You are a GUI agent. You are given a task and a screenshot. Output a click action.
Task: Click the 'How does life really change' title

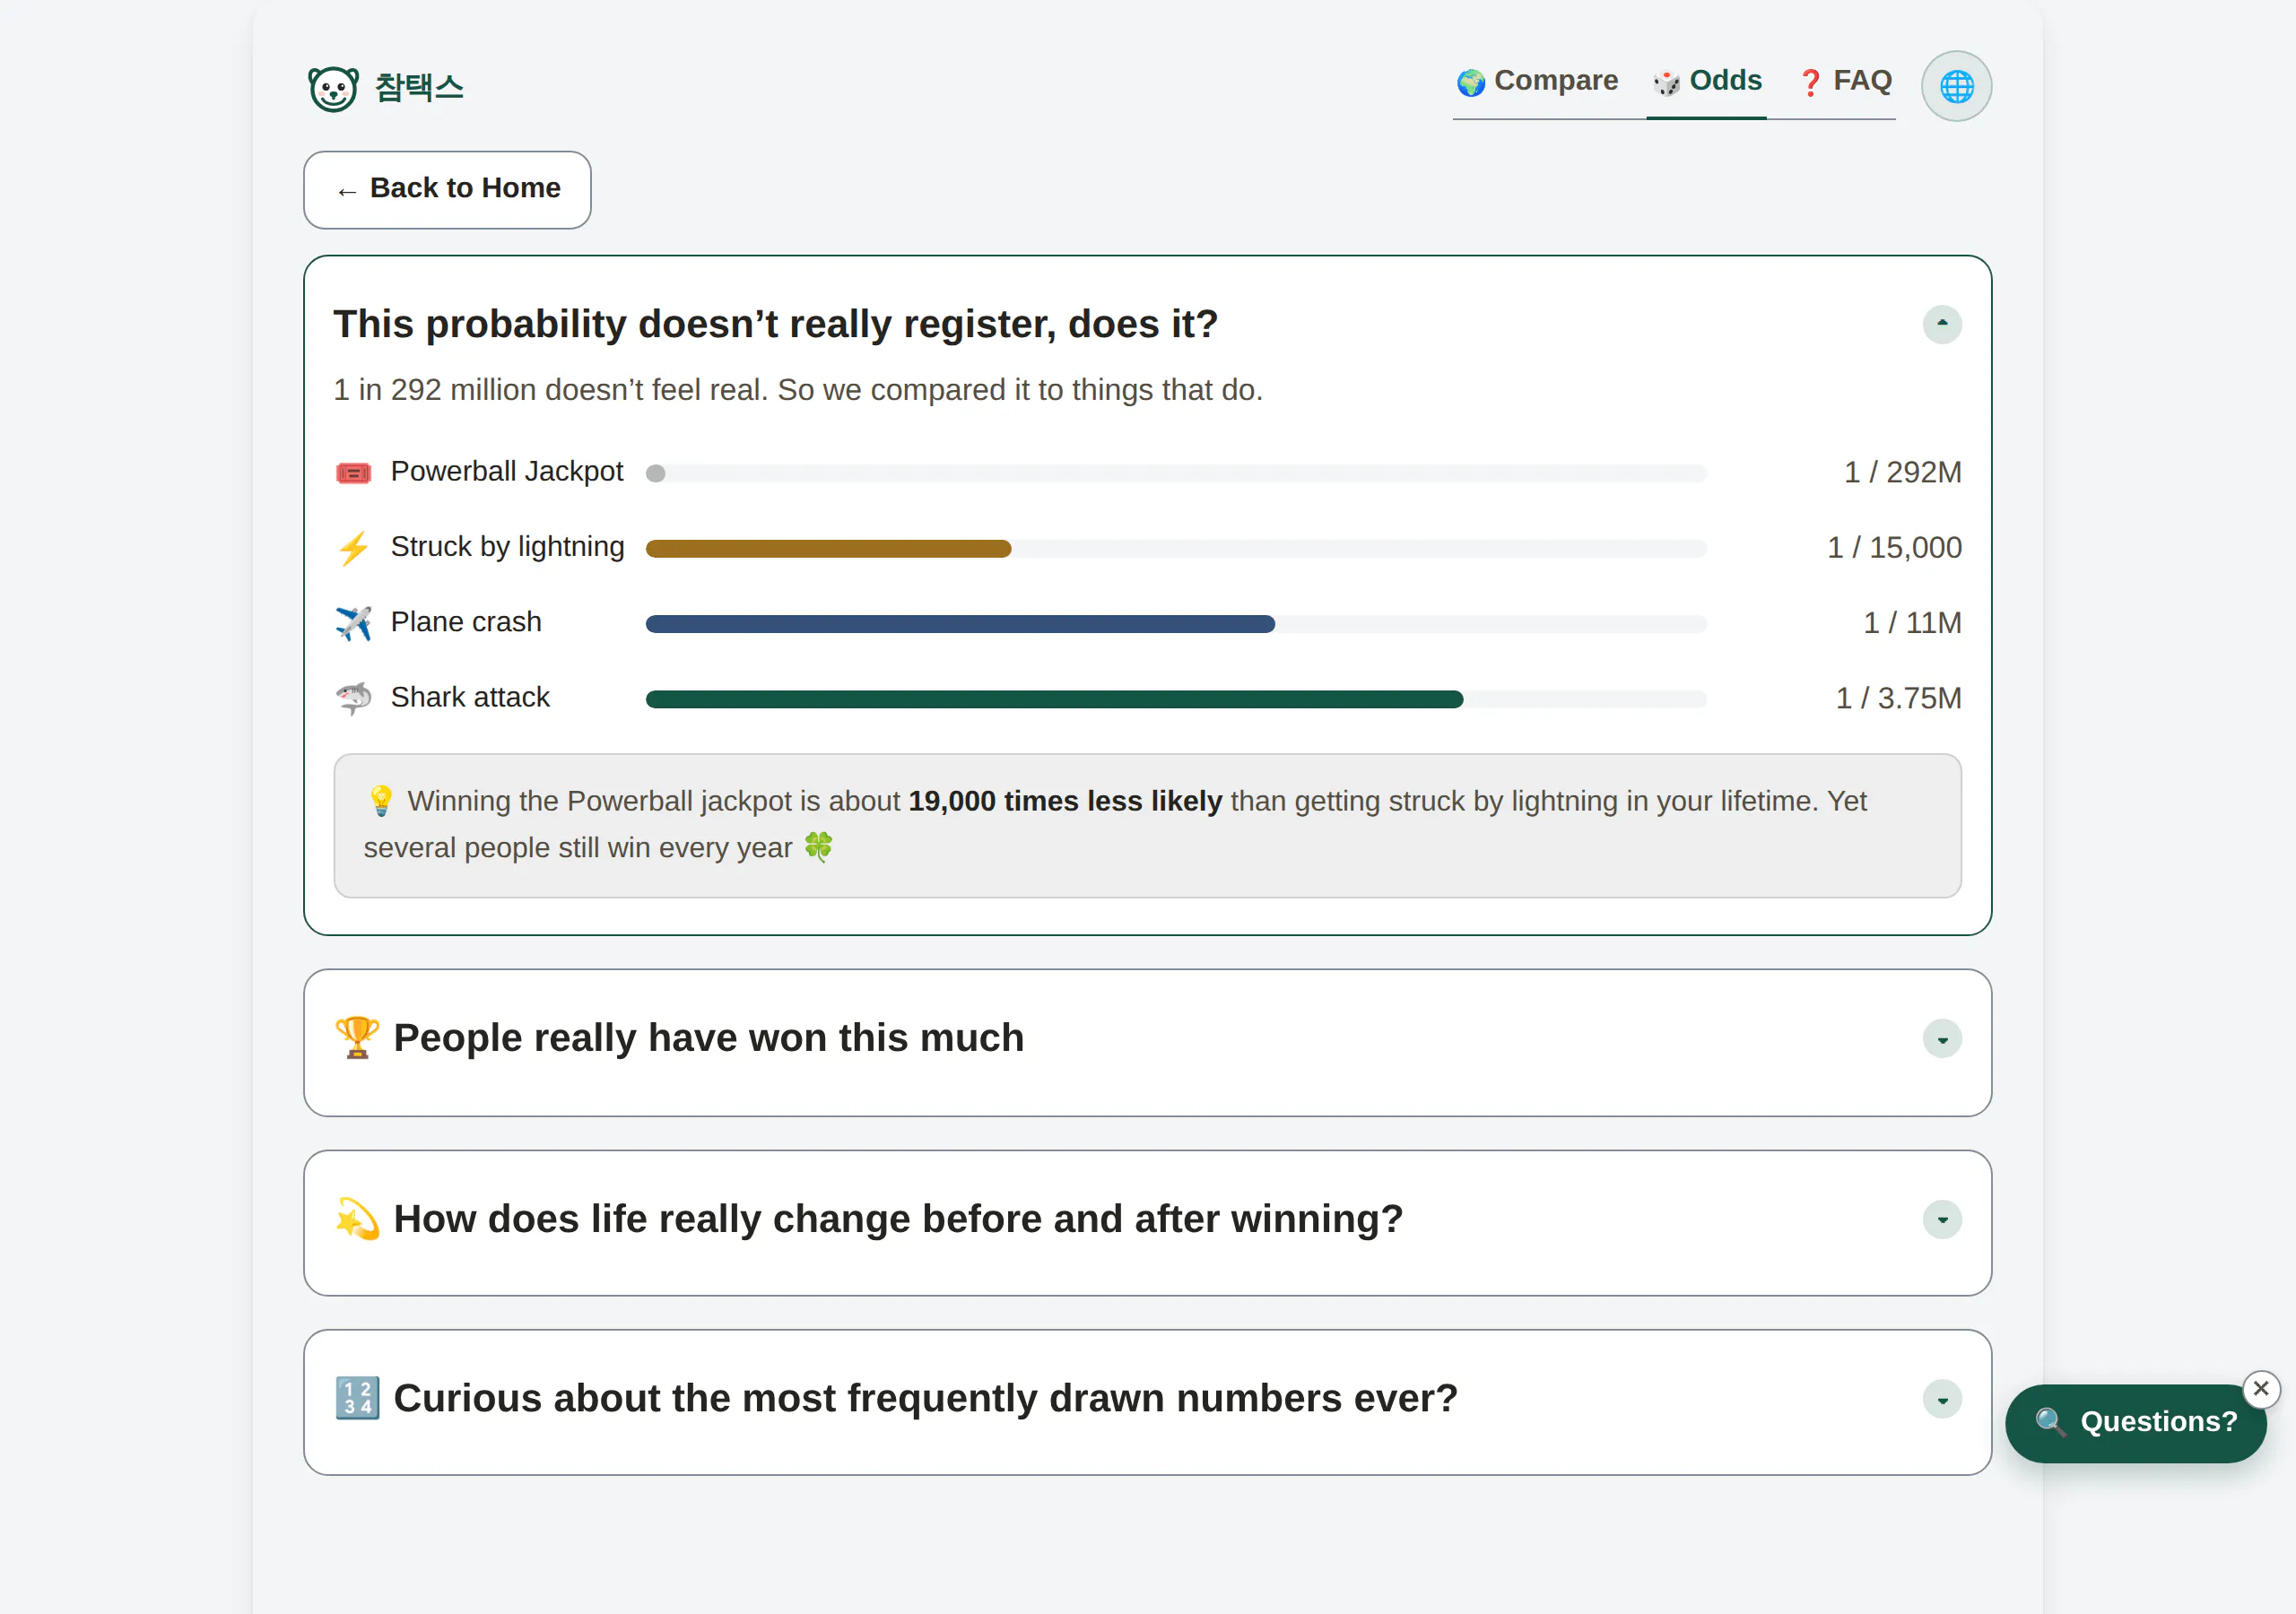click(x=898, y=1219)
